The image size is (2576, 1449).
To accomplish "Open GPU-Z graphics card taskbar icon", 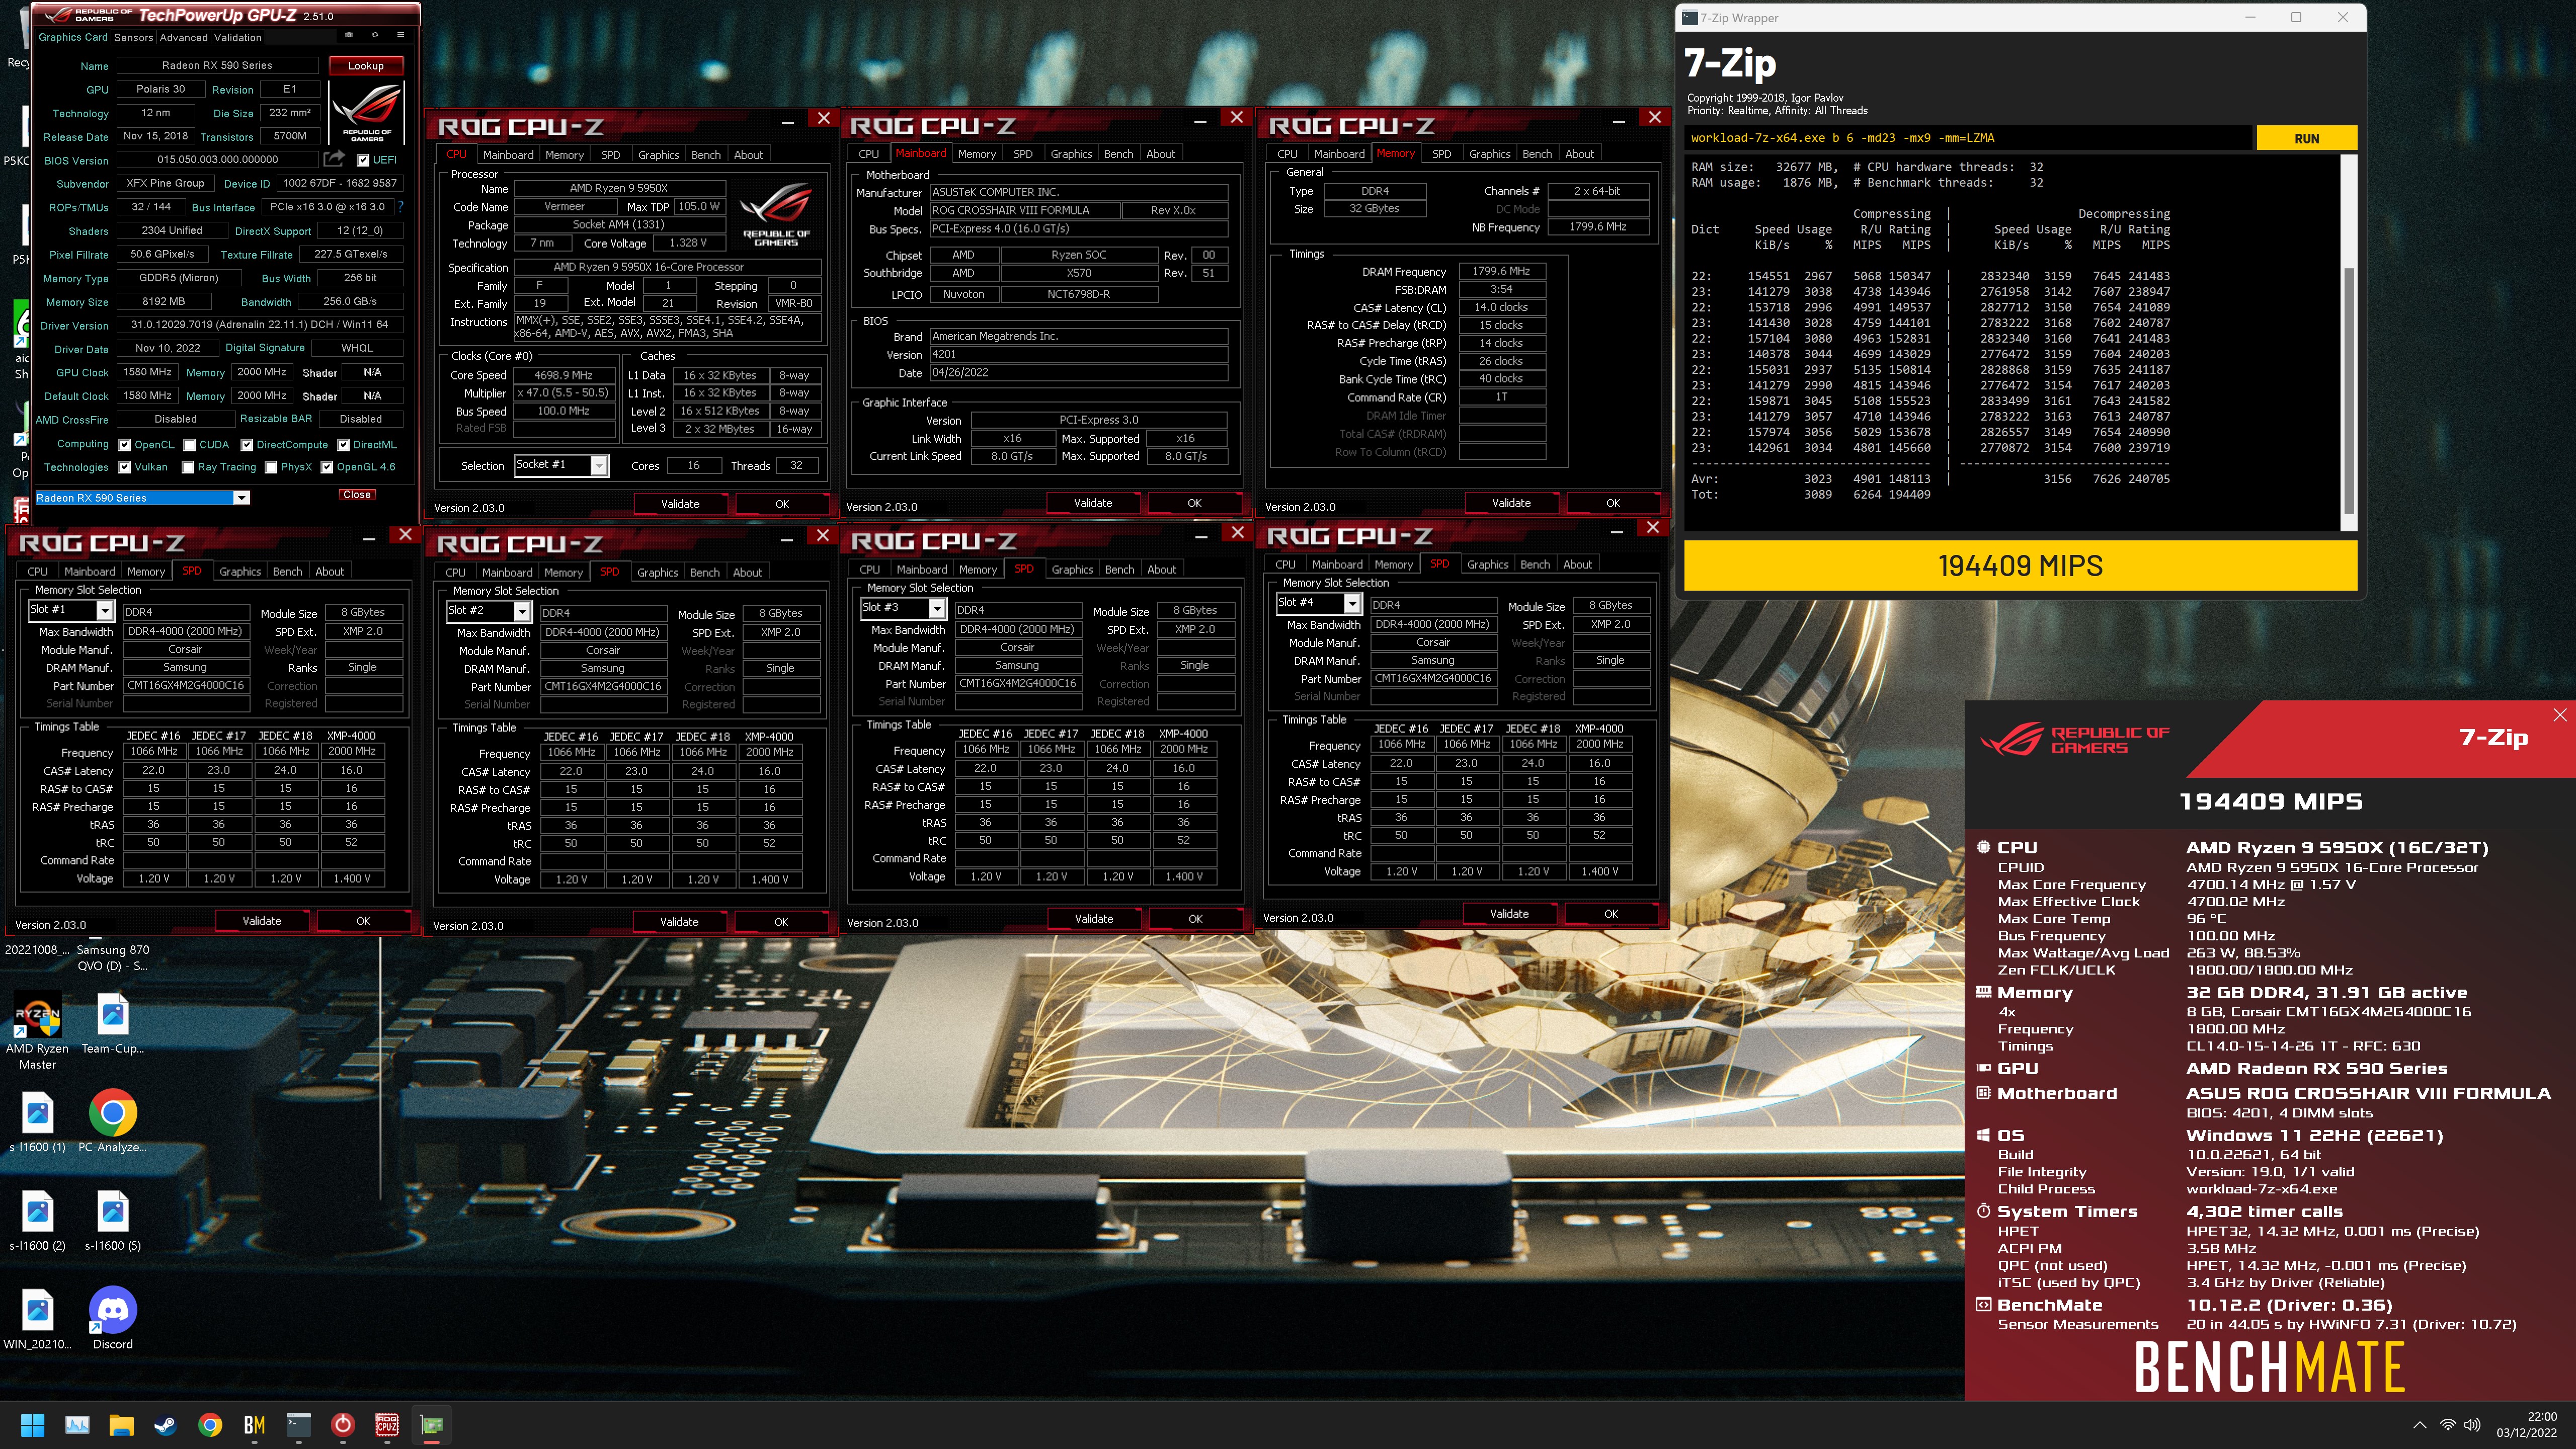I will [431, 1424].
